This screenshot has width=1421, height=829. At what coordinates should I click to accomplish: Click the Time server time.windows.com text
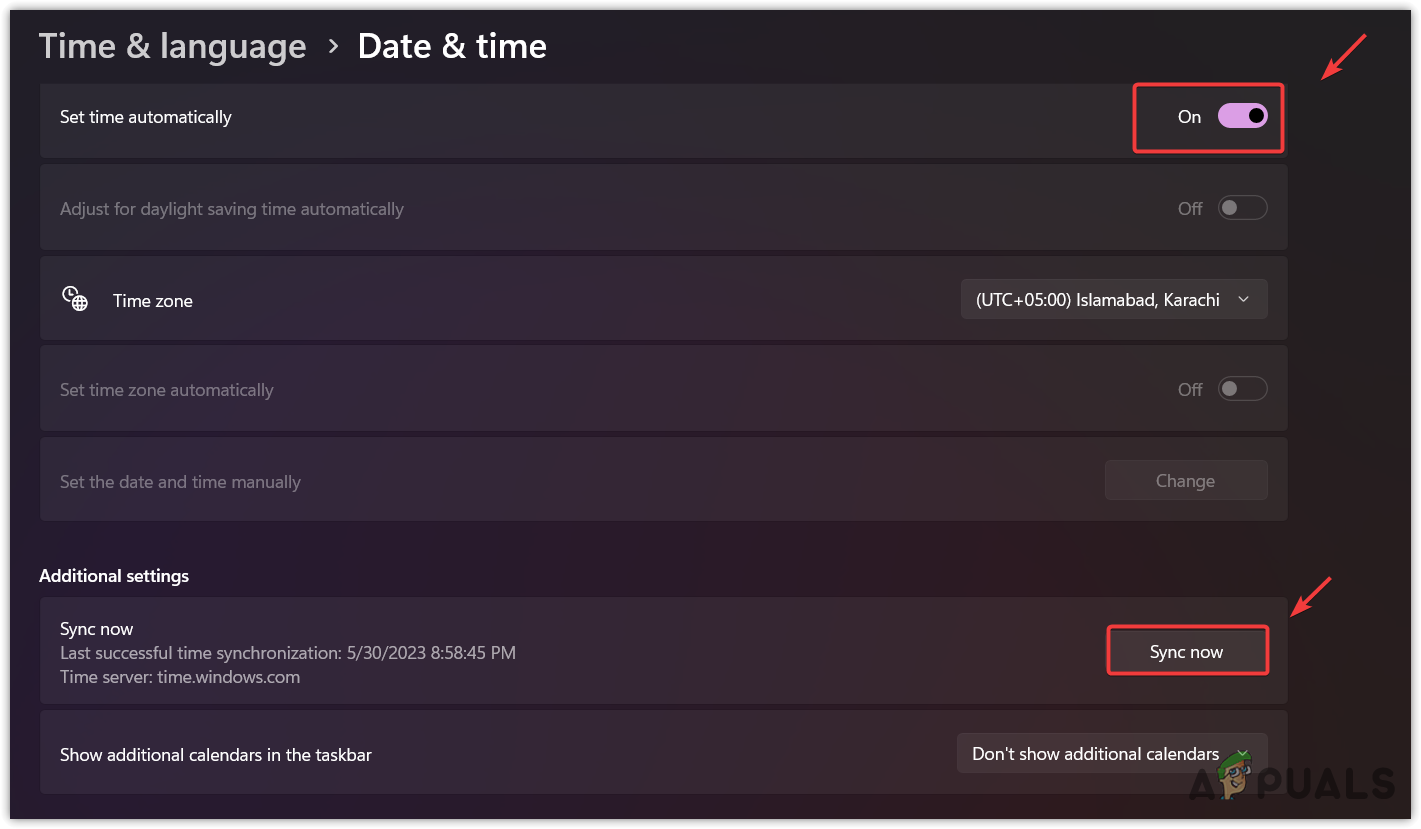tap(180, 677)
